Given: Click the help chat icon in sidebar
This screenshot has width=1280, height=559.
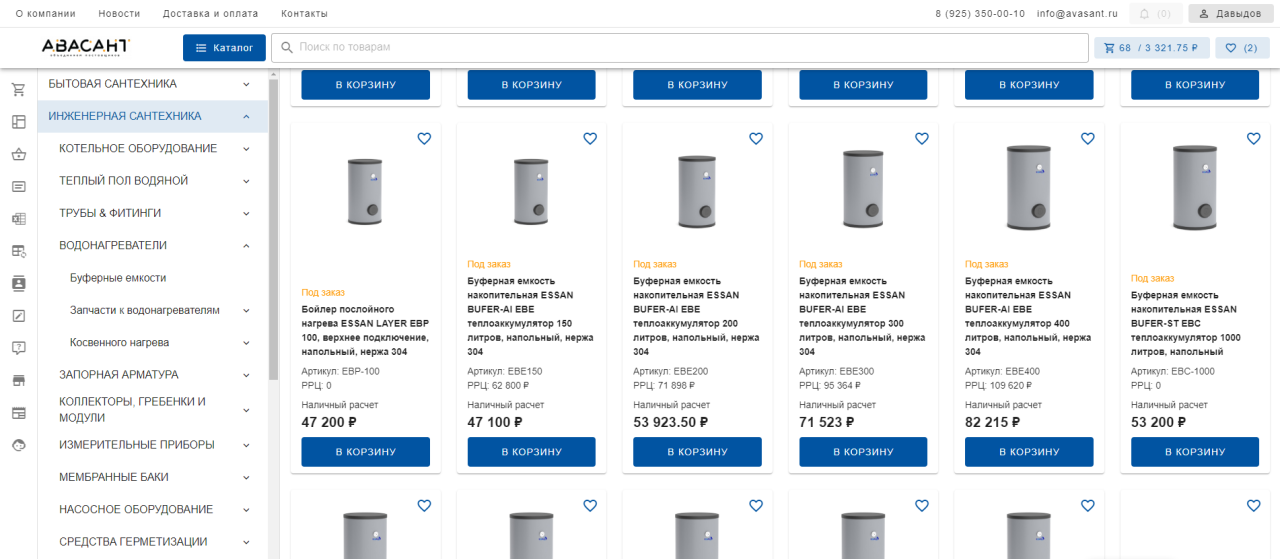Looking at the screenshot, I should pos(18,348).
